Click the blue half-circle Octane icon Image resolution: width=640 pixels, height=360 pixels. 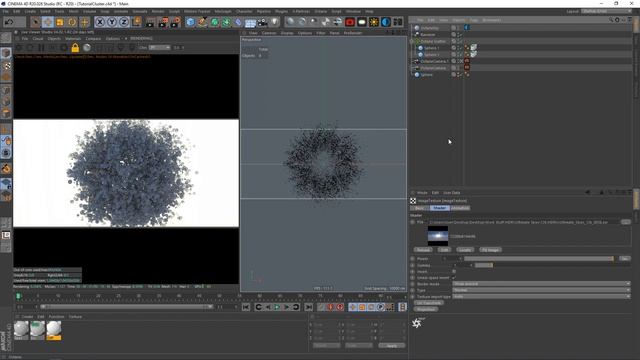pyautogui.click(x=386, y=22)
